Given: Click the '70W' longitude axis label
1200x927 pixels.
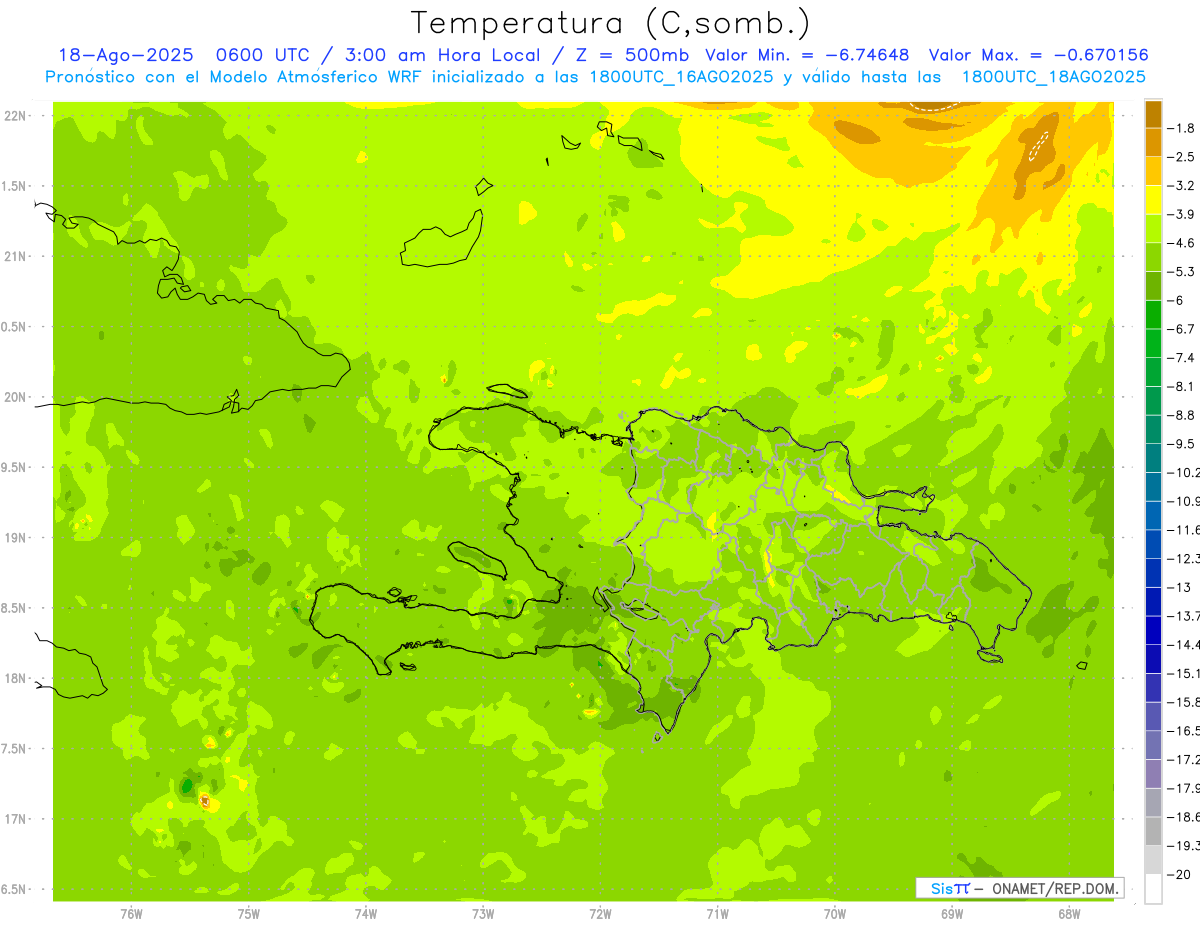Looking at the screenshot, I should tap(835, 914).
